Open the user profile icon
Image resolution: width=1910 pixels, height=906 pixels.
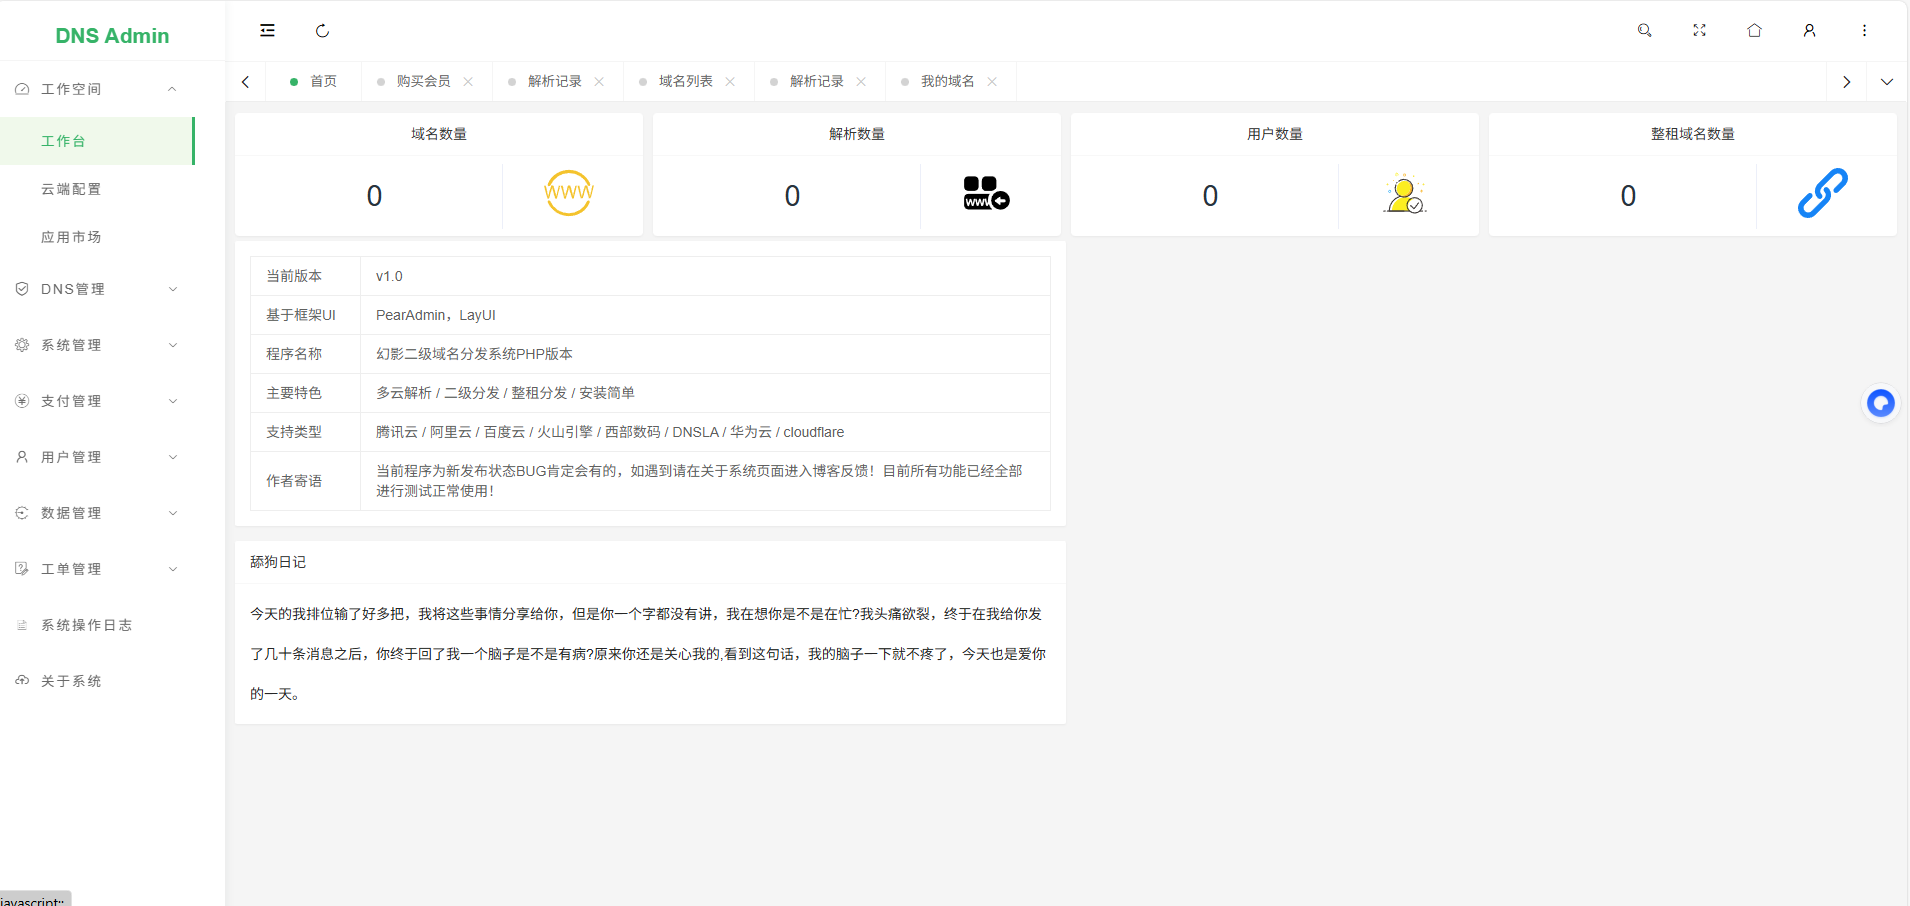(1809, 30)
